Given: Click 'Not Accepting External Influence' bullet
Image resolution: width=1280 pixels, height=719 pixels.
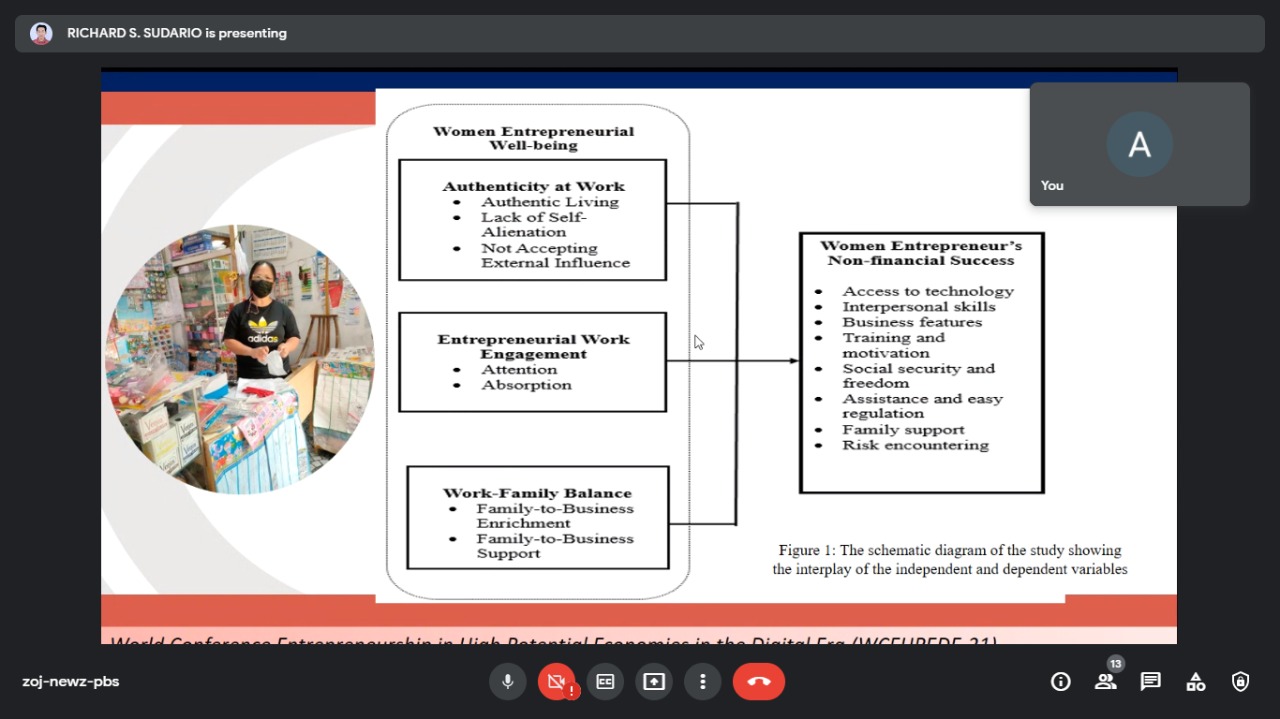Looking at the screenshot, I should click(555, 255).
